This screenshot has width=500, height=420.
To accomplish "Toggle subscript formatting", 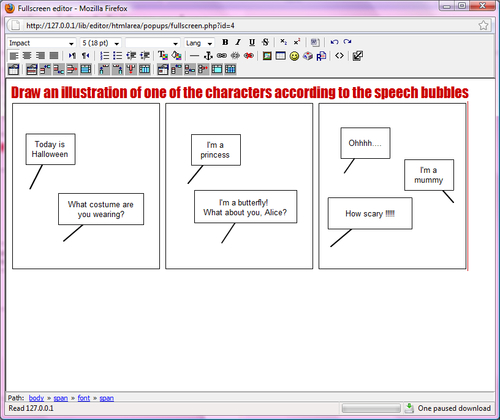I will [x=283, y=42].
